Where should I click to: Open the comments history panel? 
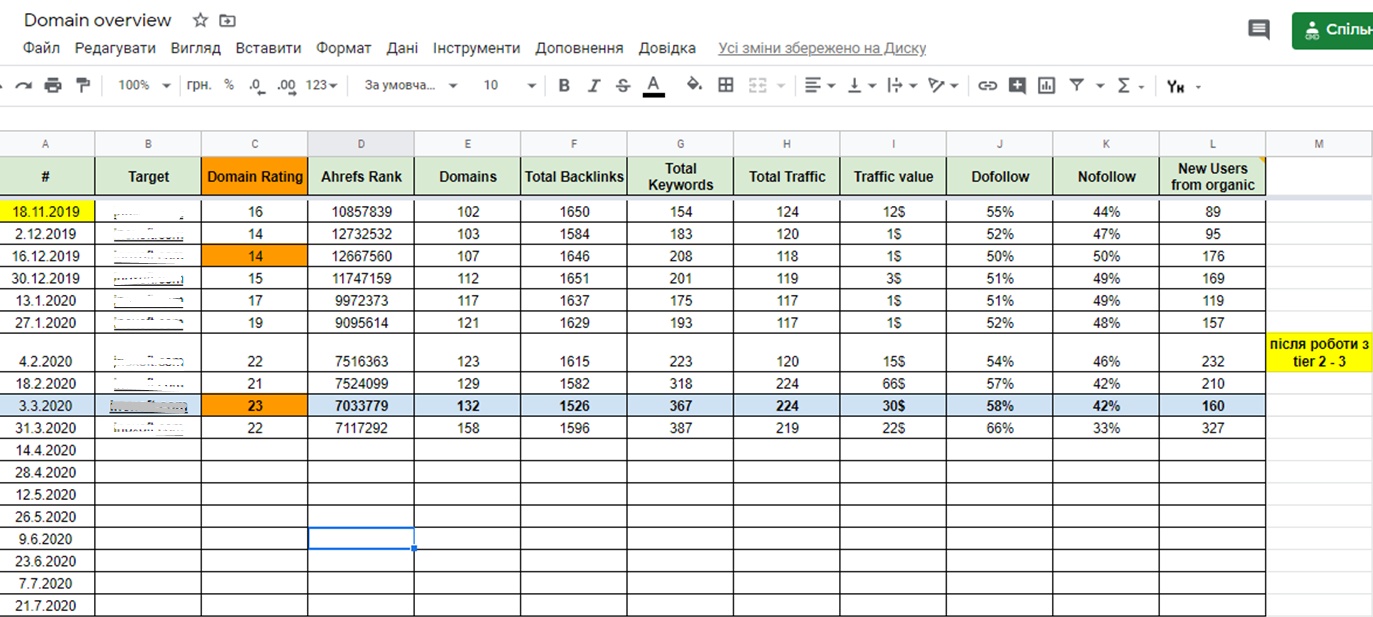coord(1258,30)
